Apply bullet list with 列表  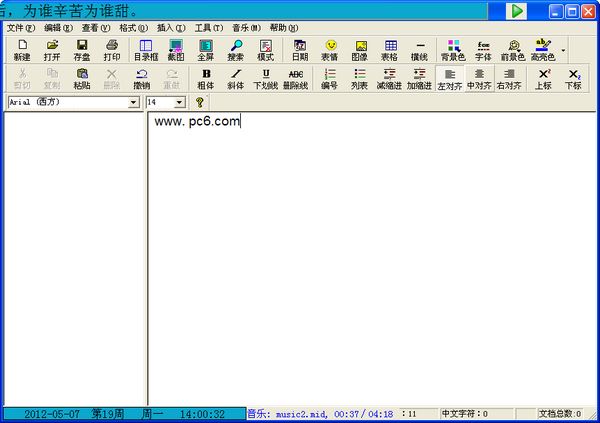click(359, 78)
